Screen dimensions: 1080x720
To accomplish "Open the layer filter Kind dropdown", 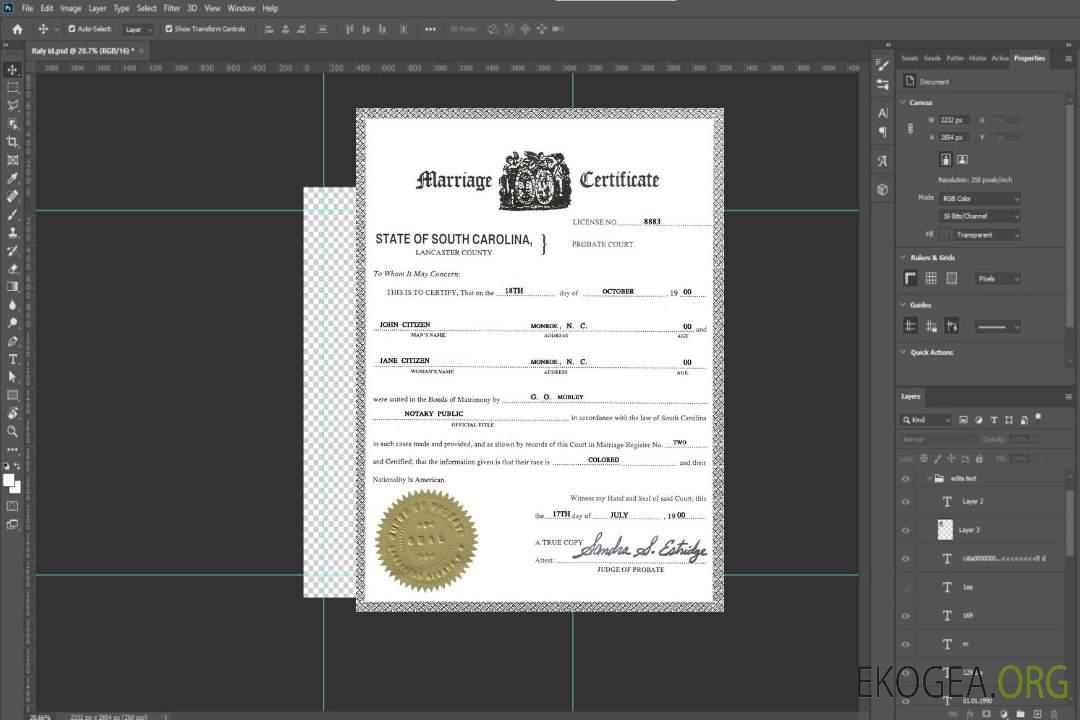I will [x=926, y=420].
